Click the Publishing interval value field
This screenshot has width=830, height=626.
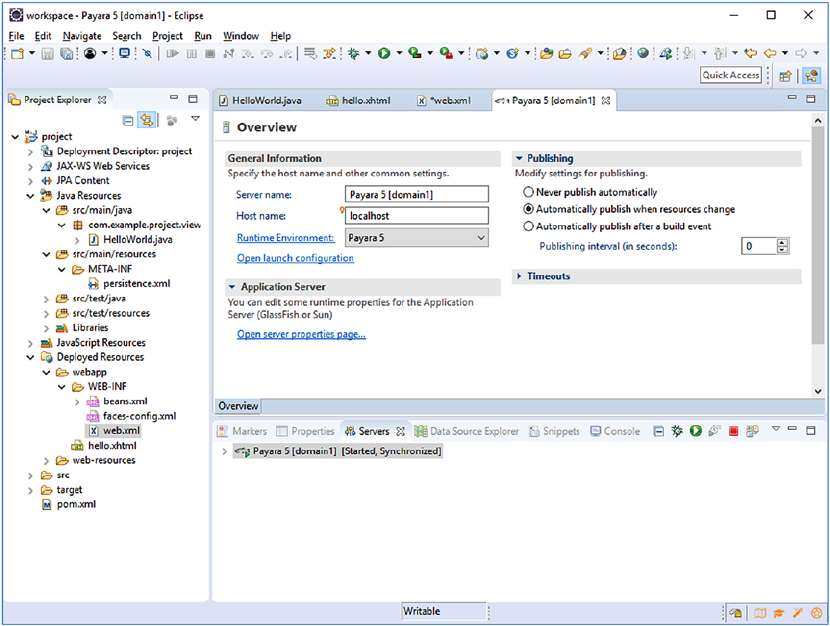click(x=760, y=246)
